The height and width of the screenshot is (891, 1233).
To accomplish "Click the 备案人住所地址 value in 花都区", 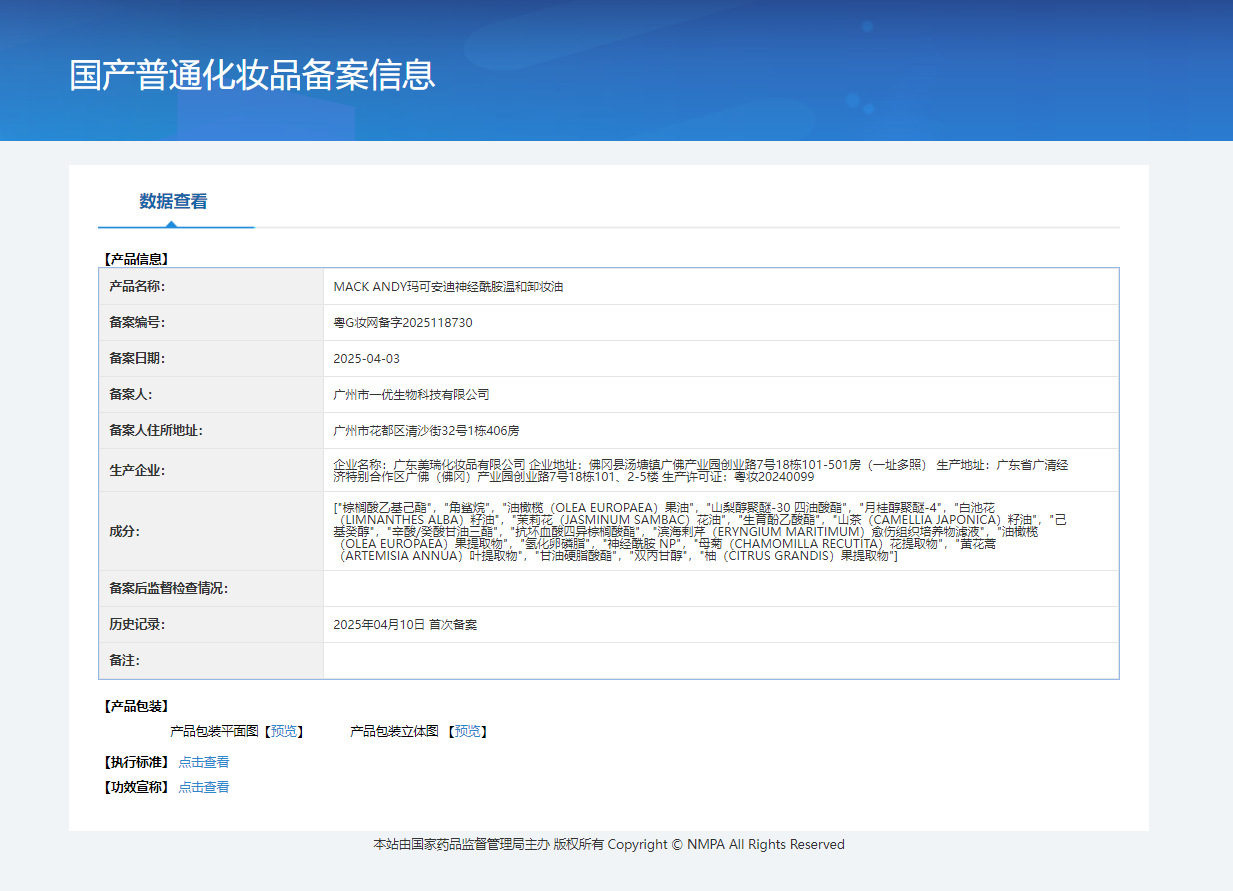I will click(426, 431).
